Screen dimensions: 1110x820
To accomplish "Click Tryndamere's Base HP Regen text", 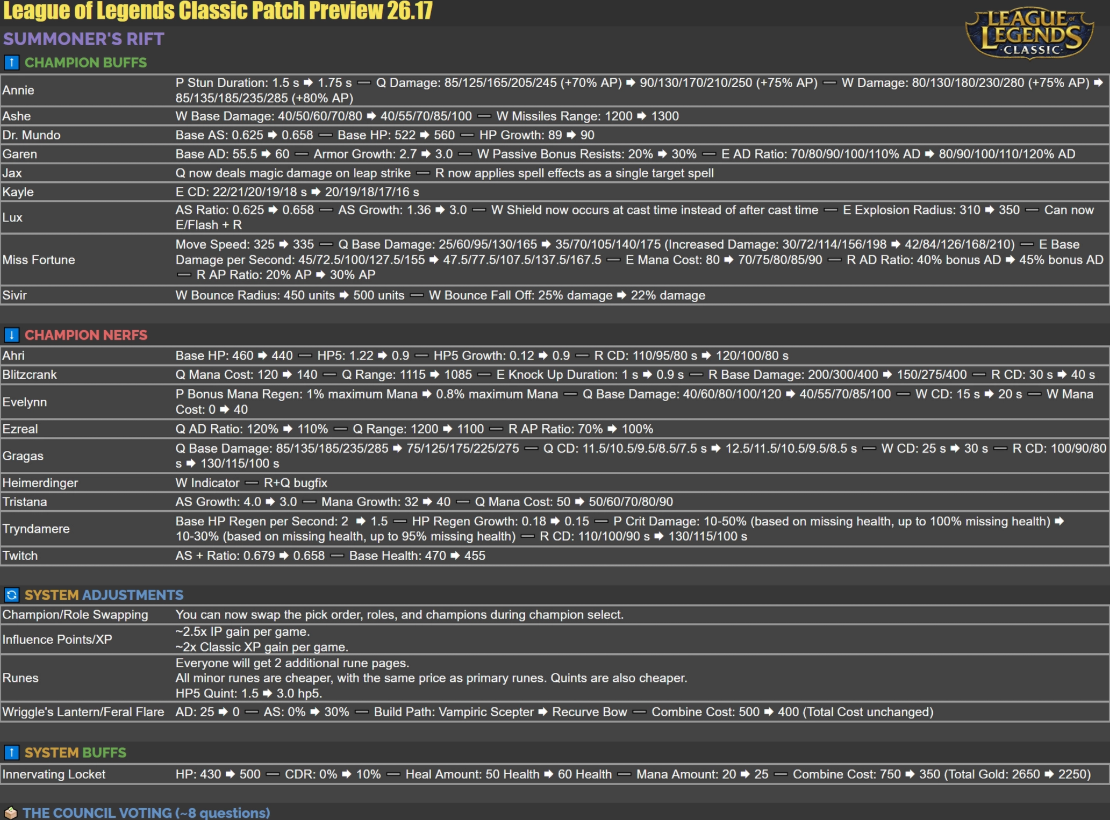I will point(282,521).
